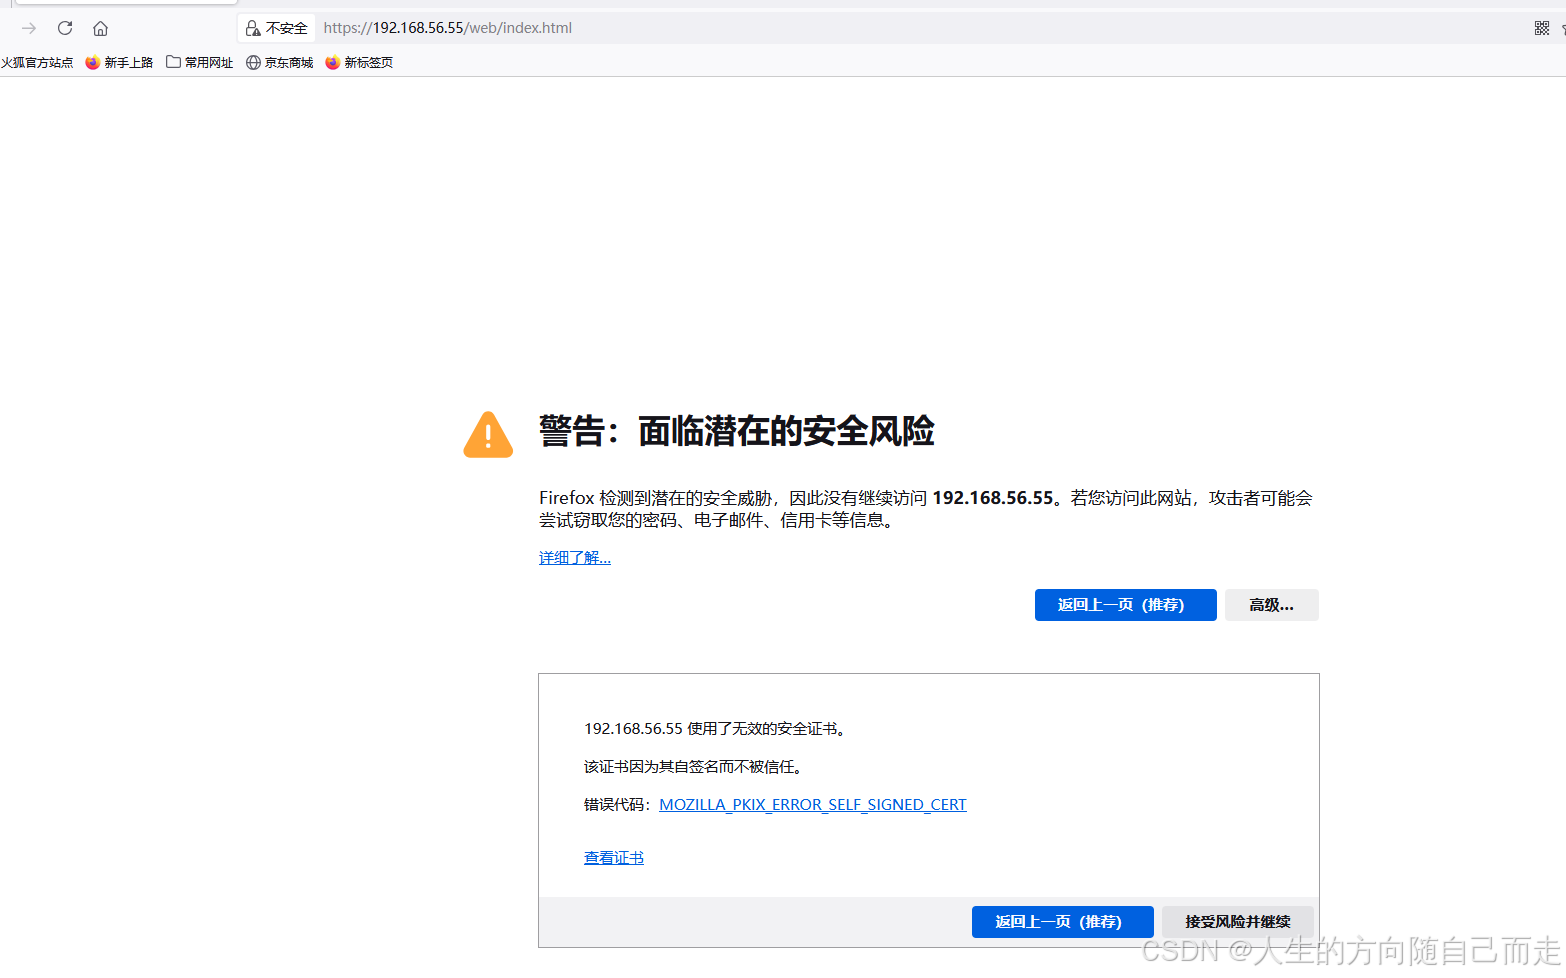Click the 警告：面临潜在的安全风险 heading

737,431
